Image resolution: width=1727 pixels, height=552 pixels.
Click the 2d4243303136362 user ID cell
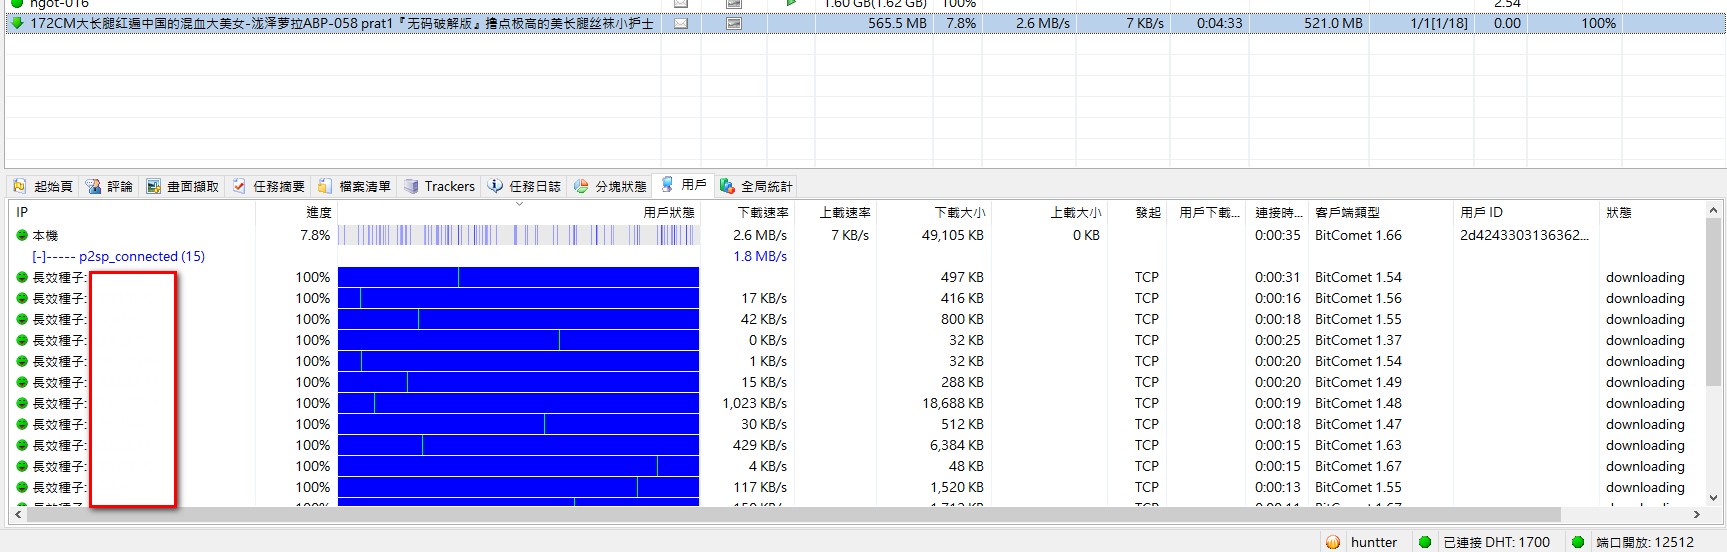1524,235
